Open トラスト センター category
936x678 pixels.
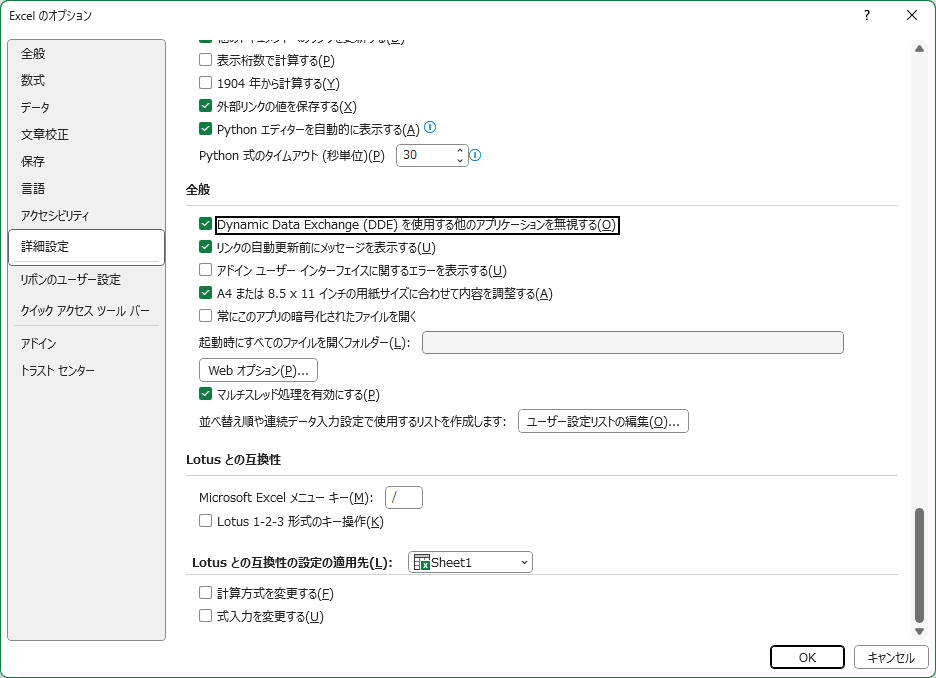point(87,371)
